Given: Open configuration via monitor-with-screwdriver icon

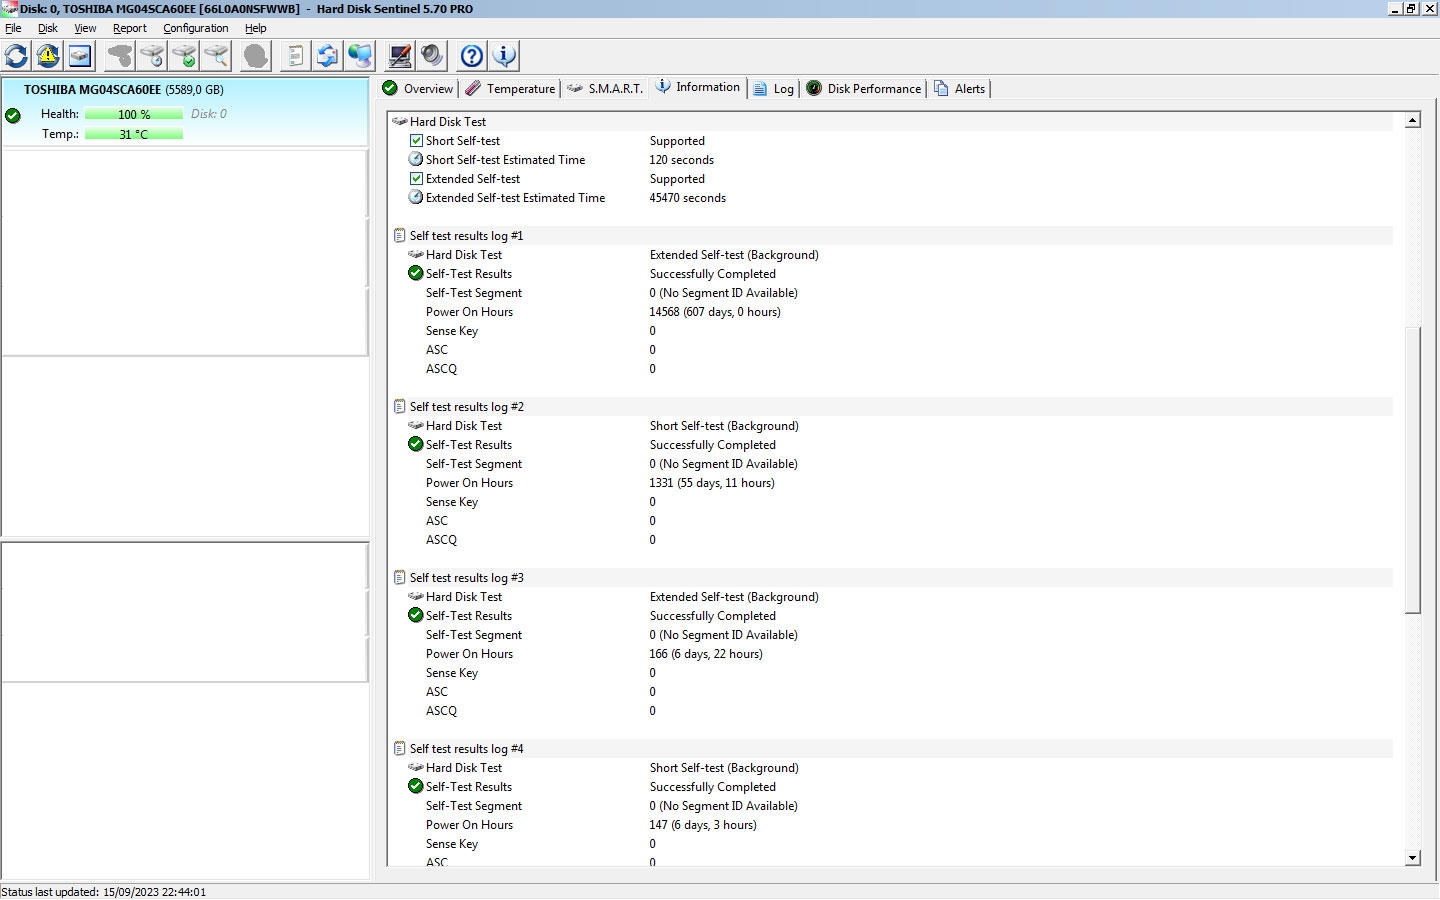Looking at the screenshot, I should point(400,56).
